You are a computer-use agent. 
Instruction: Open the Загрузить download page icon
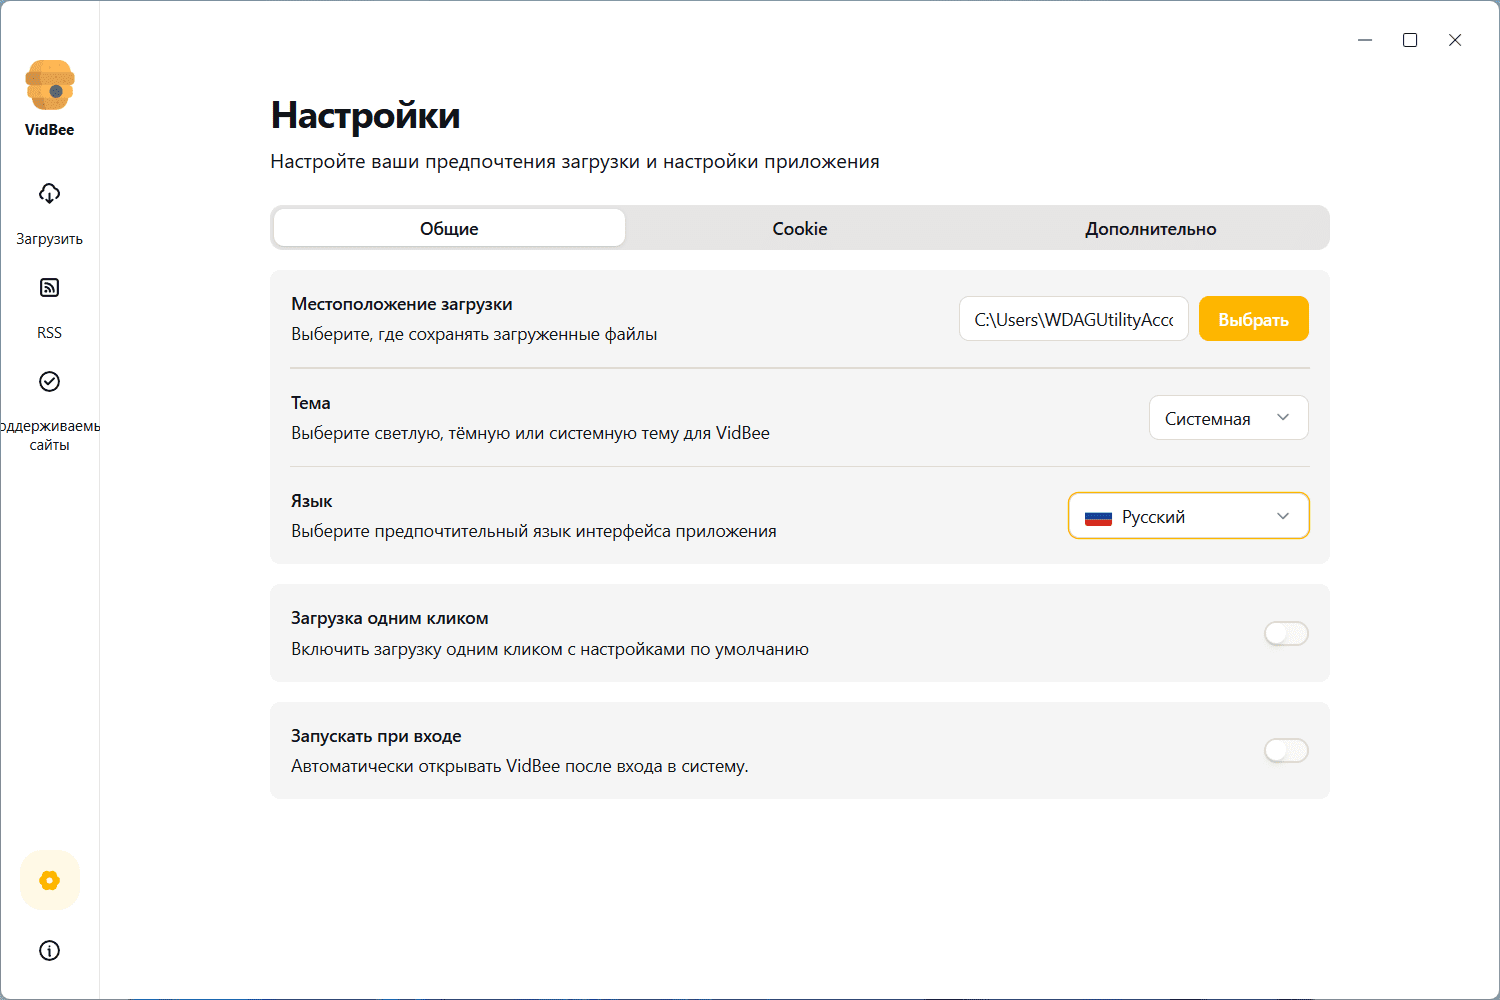tap(49, 193)
